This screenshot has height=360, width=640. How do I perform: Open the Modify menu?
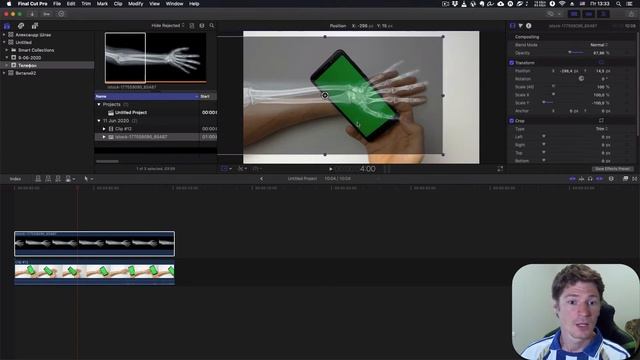136,4
